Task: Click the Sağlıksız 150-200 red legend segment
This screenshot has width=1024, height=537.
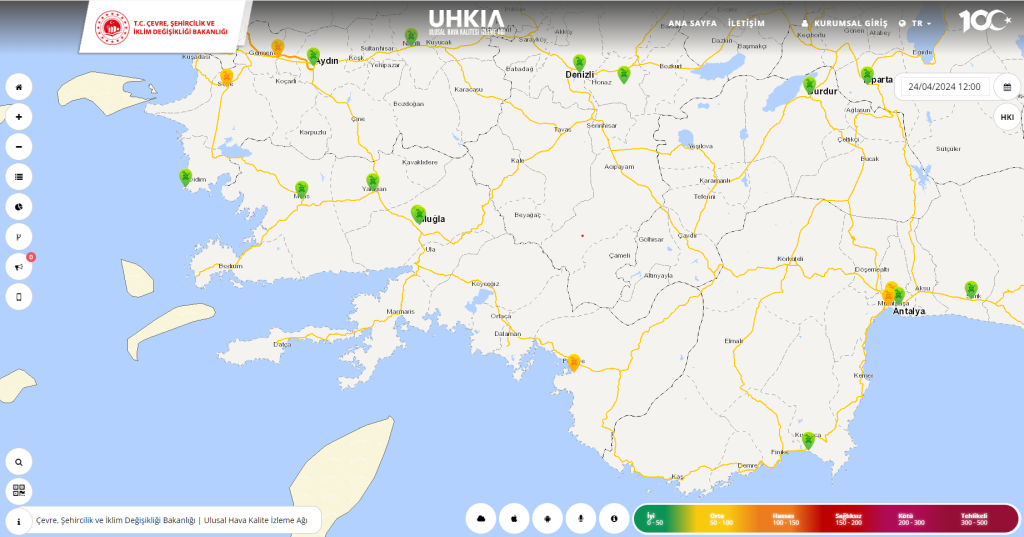Action: point(848,519)
